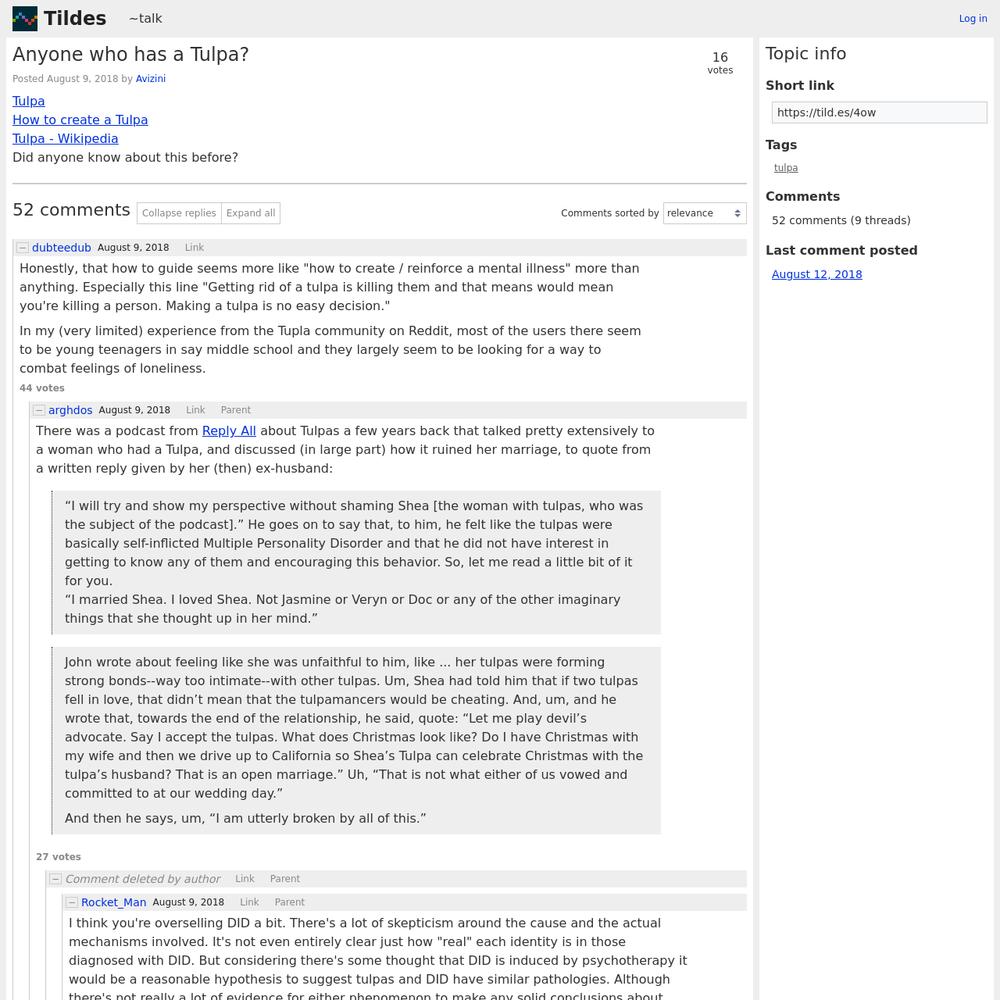
Task: Click the Expand all button
Action: tap(251, 213)
